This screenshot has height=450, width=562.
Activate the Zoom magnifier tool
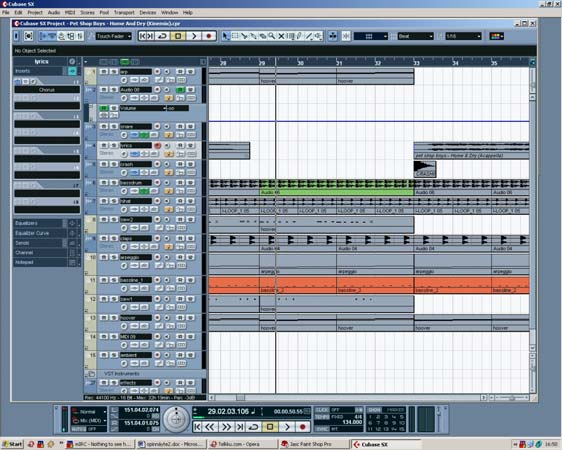[272, 36]
